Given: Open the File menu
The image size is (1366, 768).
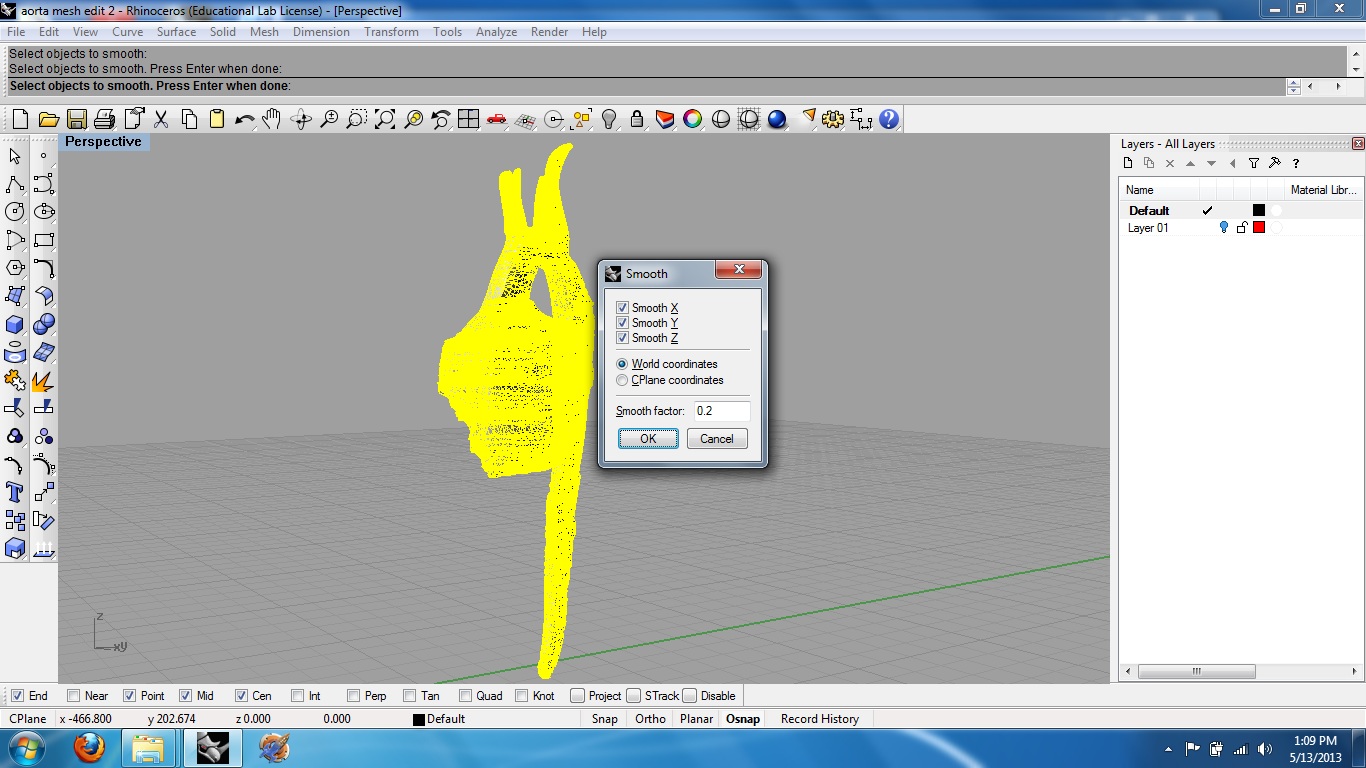Looking at the screenshot, I should [16, 32].
